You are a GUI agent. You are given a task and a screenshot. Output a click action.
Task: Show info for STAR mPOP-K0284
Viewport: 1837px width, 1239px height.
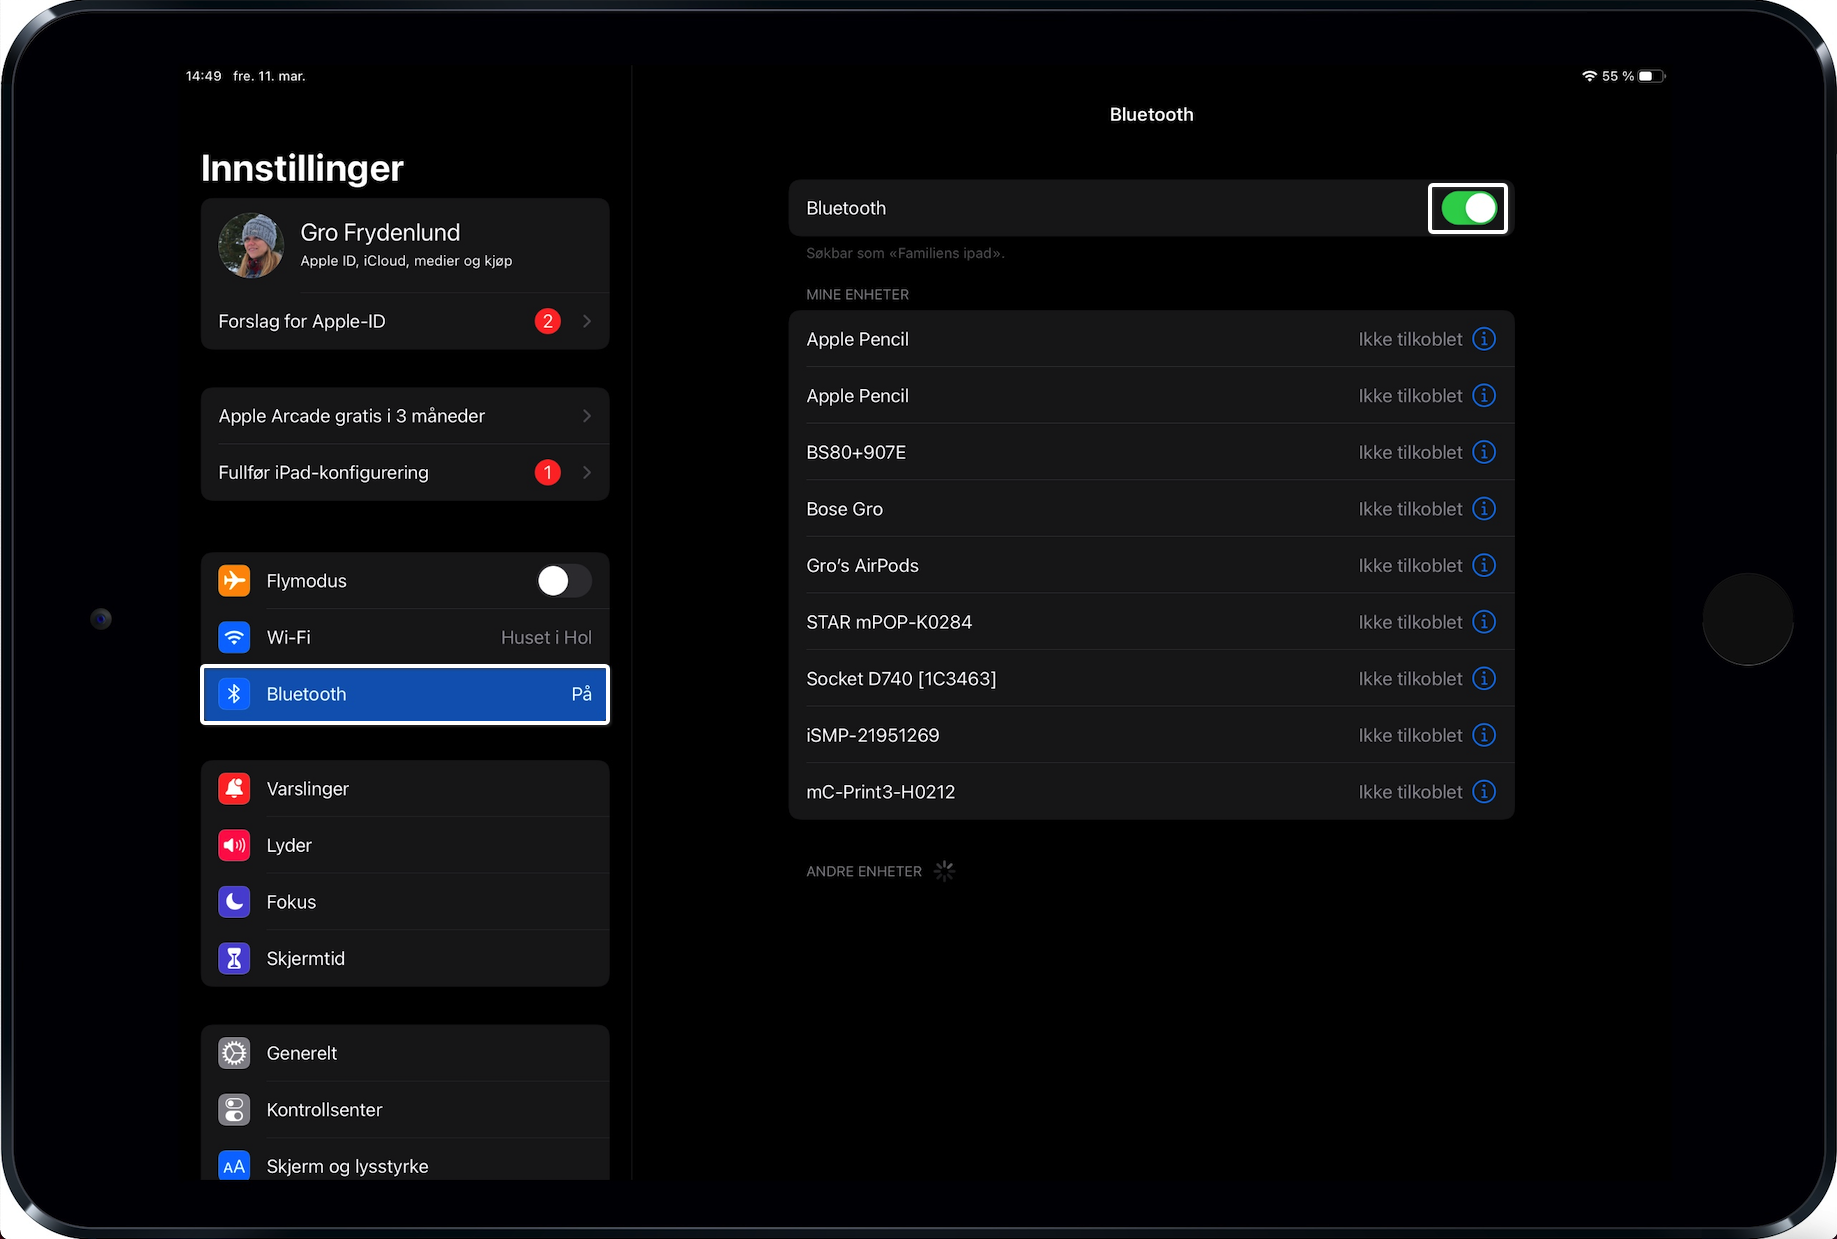click(x=1484, y=622)
